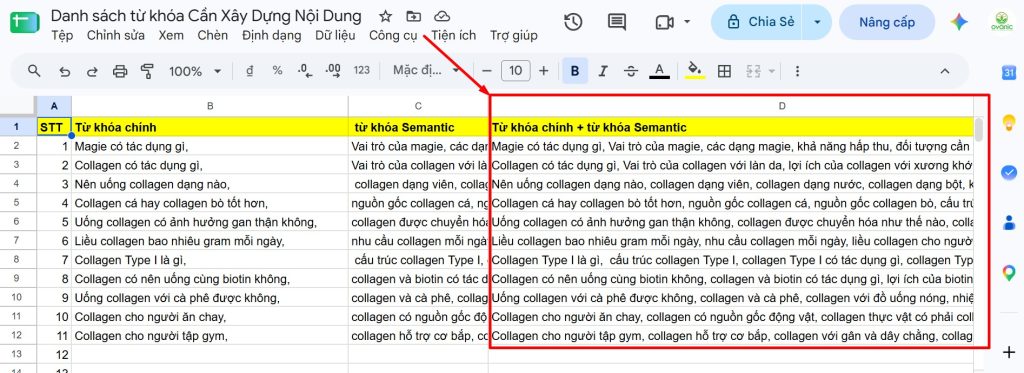Toggle bold formatting
This screenshot has width=1024, height=373.
[575, 71]
